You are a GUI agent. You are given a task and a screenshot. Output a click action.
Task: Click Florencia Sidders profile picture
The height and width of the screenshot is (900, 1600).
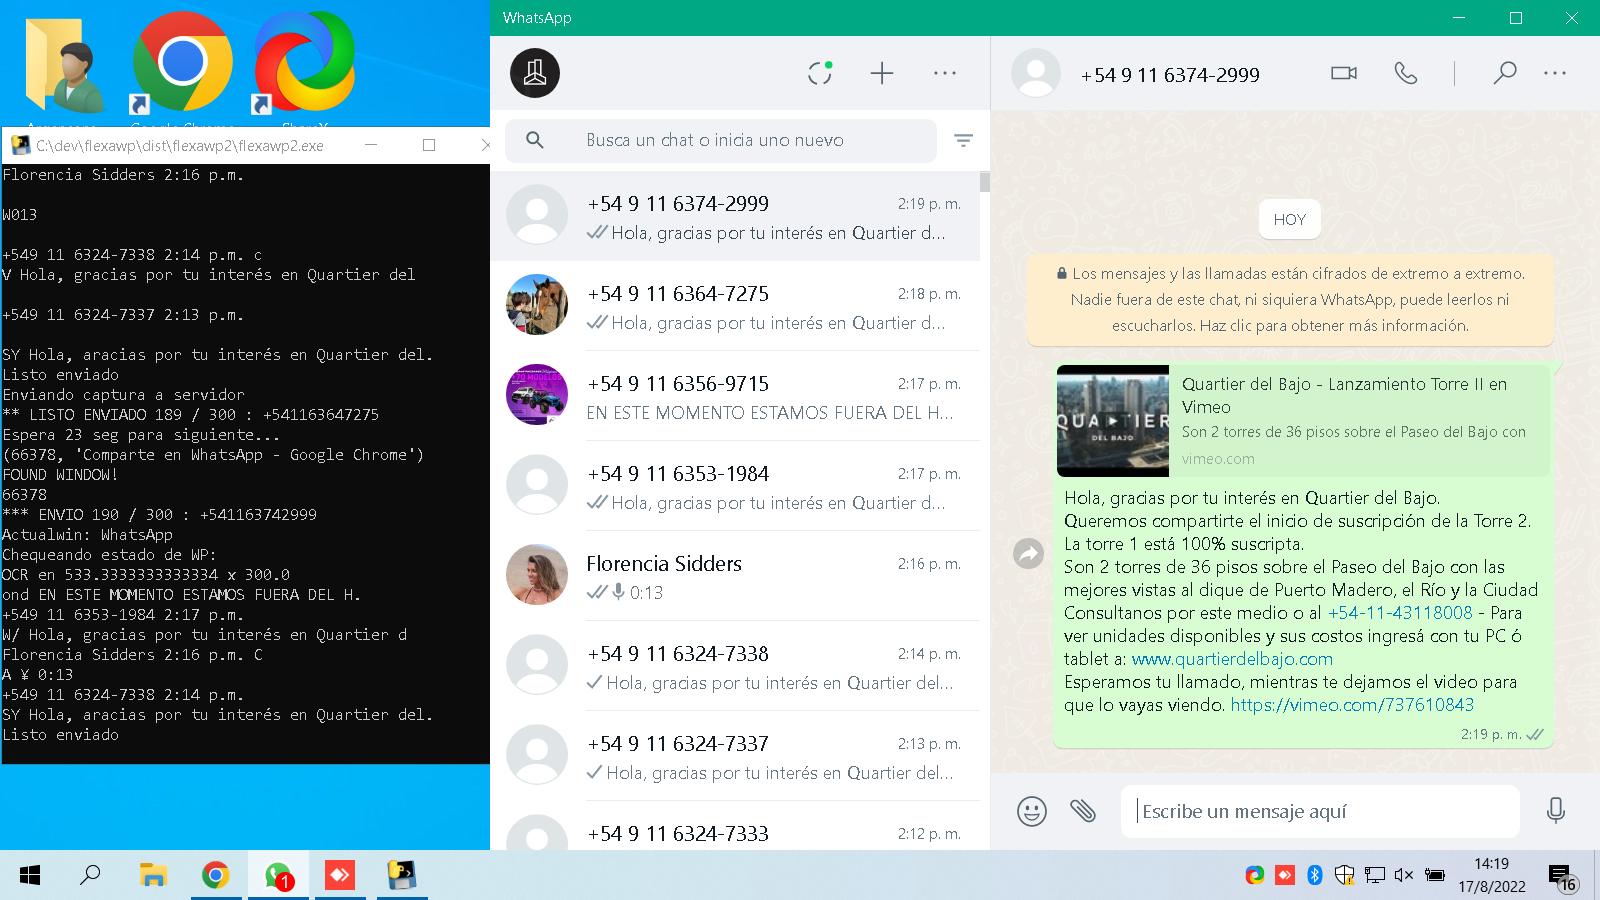(537, 575)
